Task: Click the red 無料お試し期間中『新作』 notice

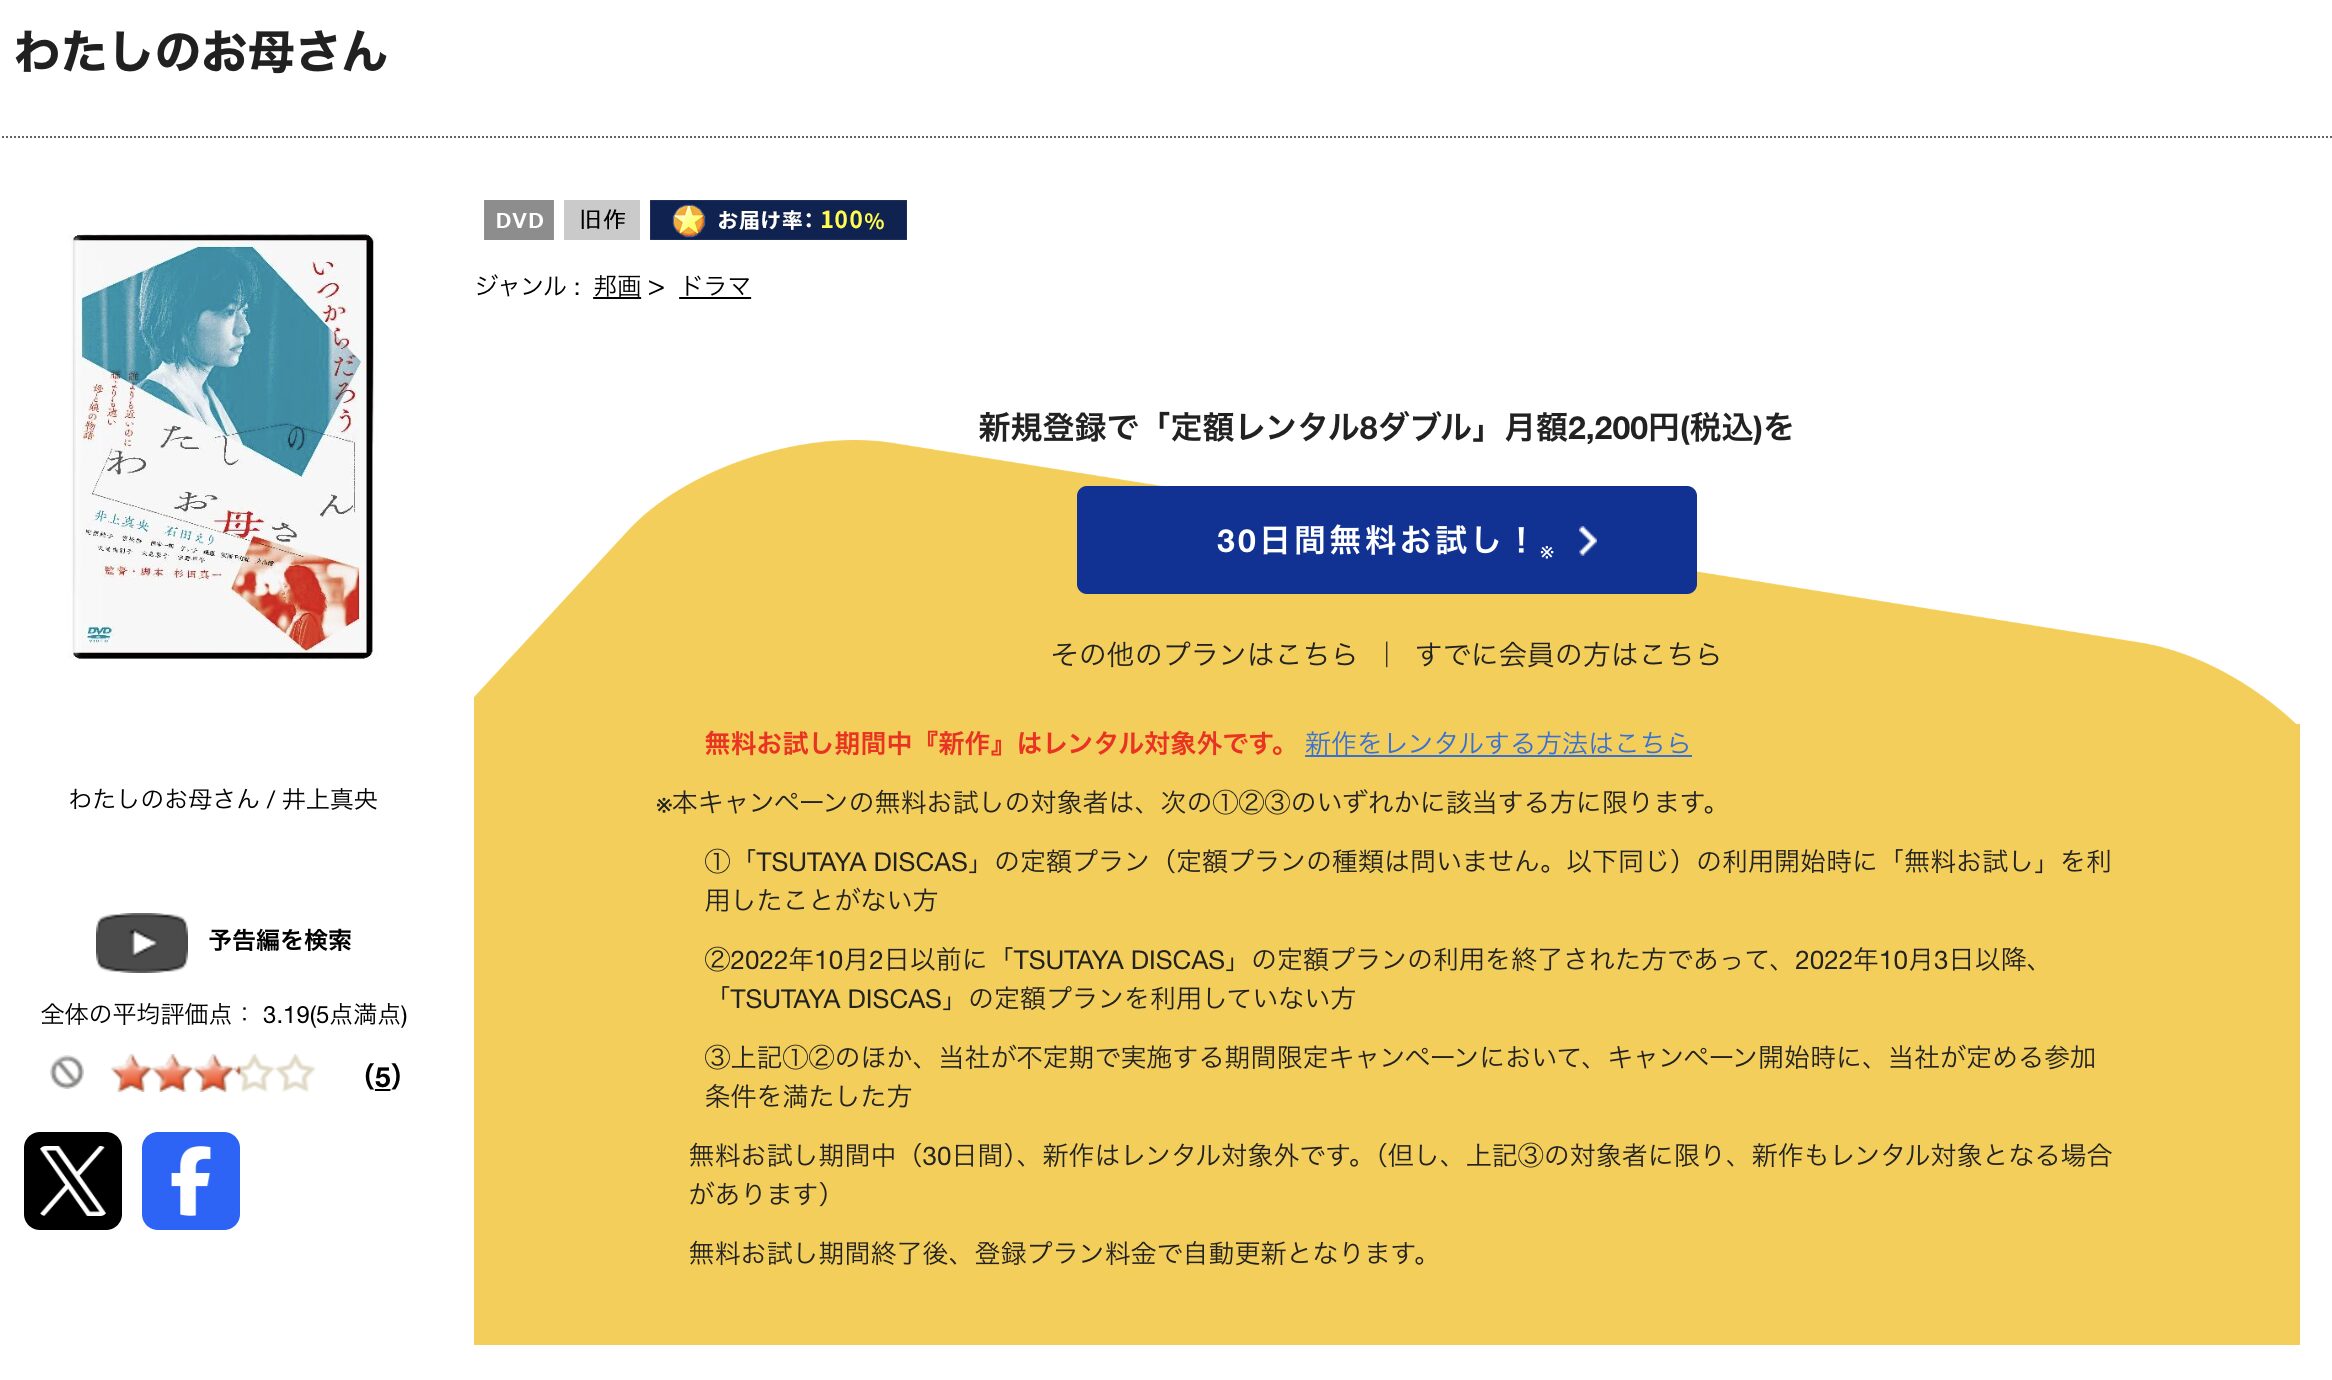Action: tap(997, 743)
